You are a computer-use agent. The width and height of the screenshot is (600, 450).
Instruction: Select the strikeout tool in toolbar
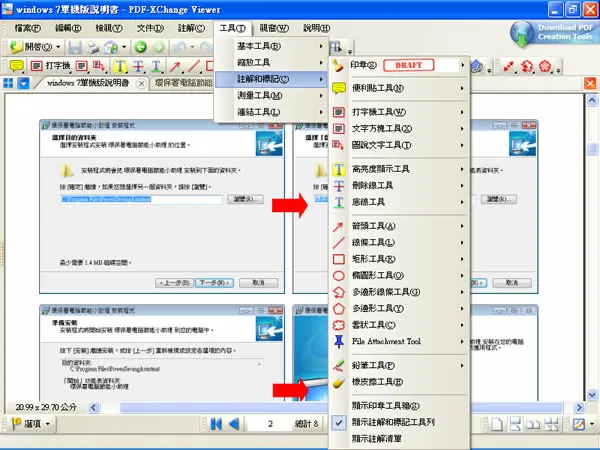(x=138, y=66)
